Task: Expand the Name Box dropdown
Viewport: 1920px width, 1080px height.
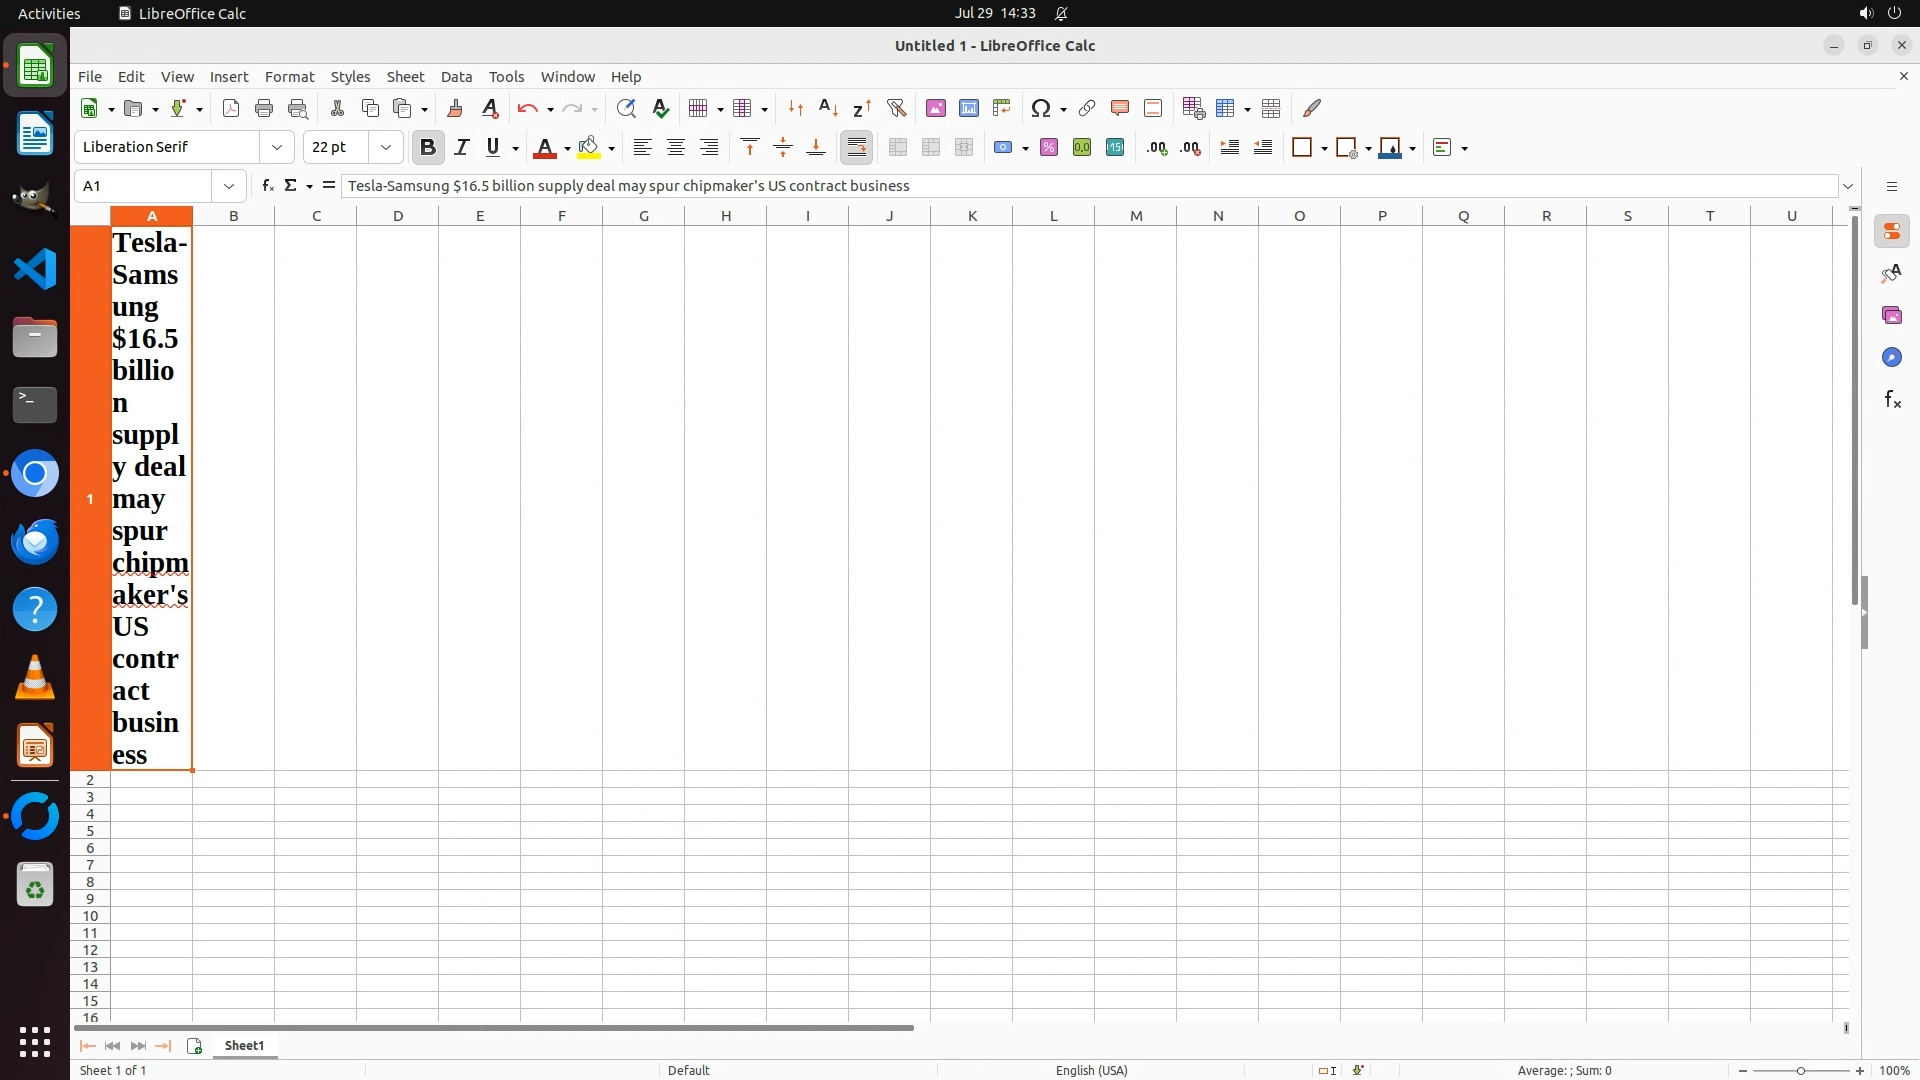Action: tap(229, 186)
